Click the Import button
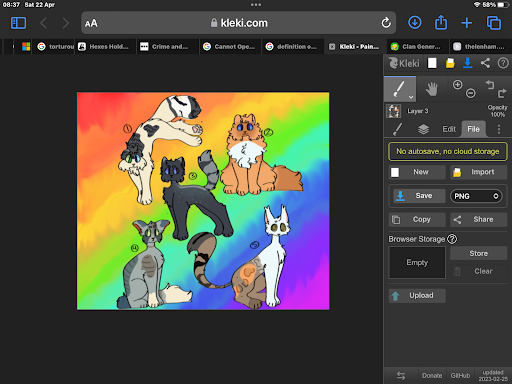 (479, 172)
